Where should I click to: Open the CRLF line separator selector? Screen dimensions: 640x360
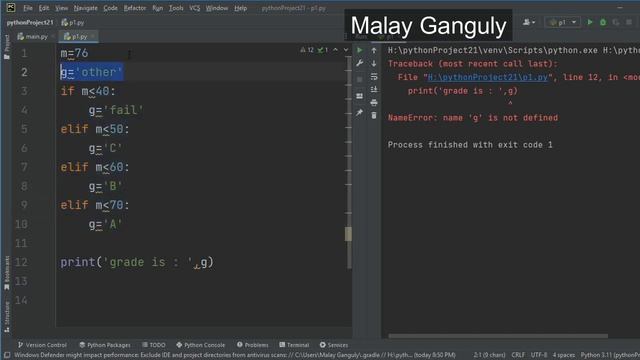[x=518, y=355]
